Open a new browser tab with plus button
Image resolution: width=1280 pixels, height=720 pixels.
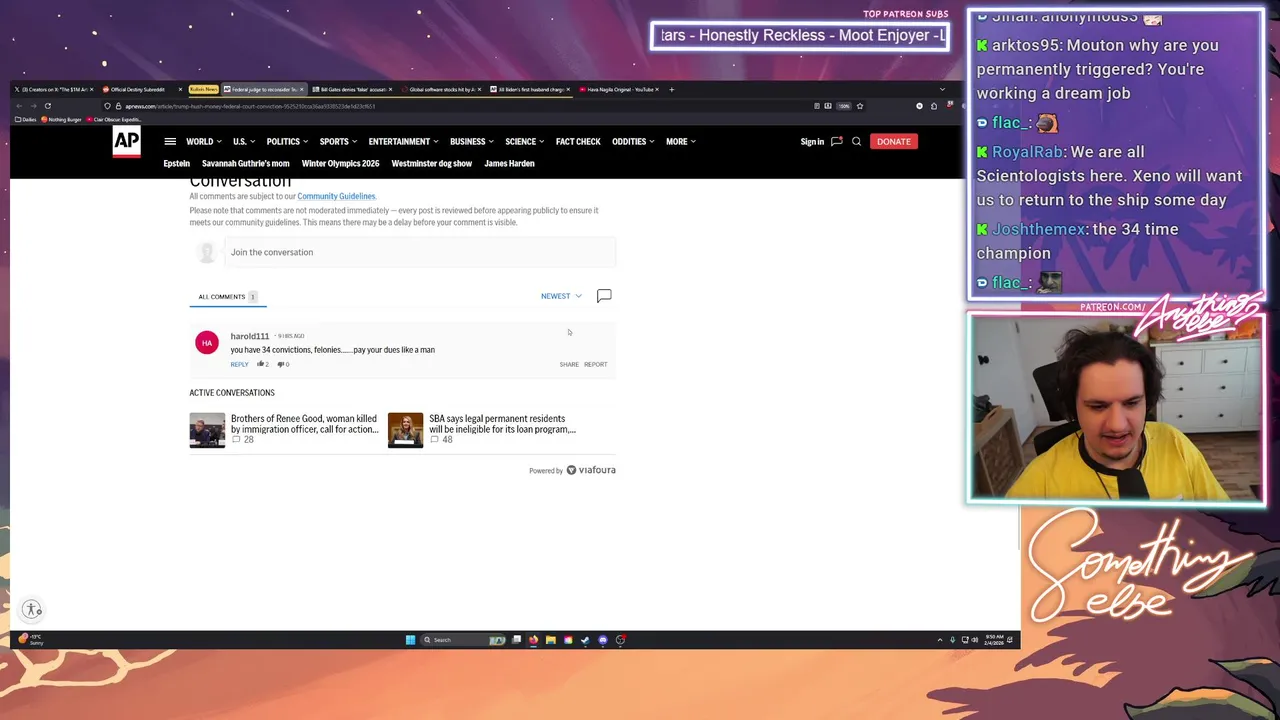pos(671,89)
